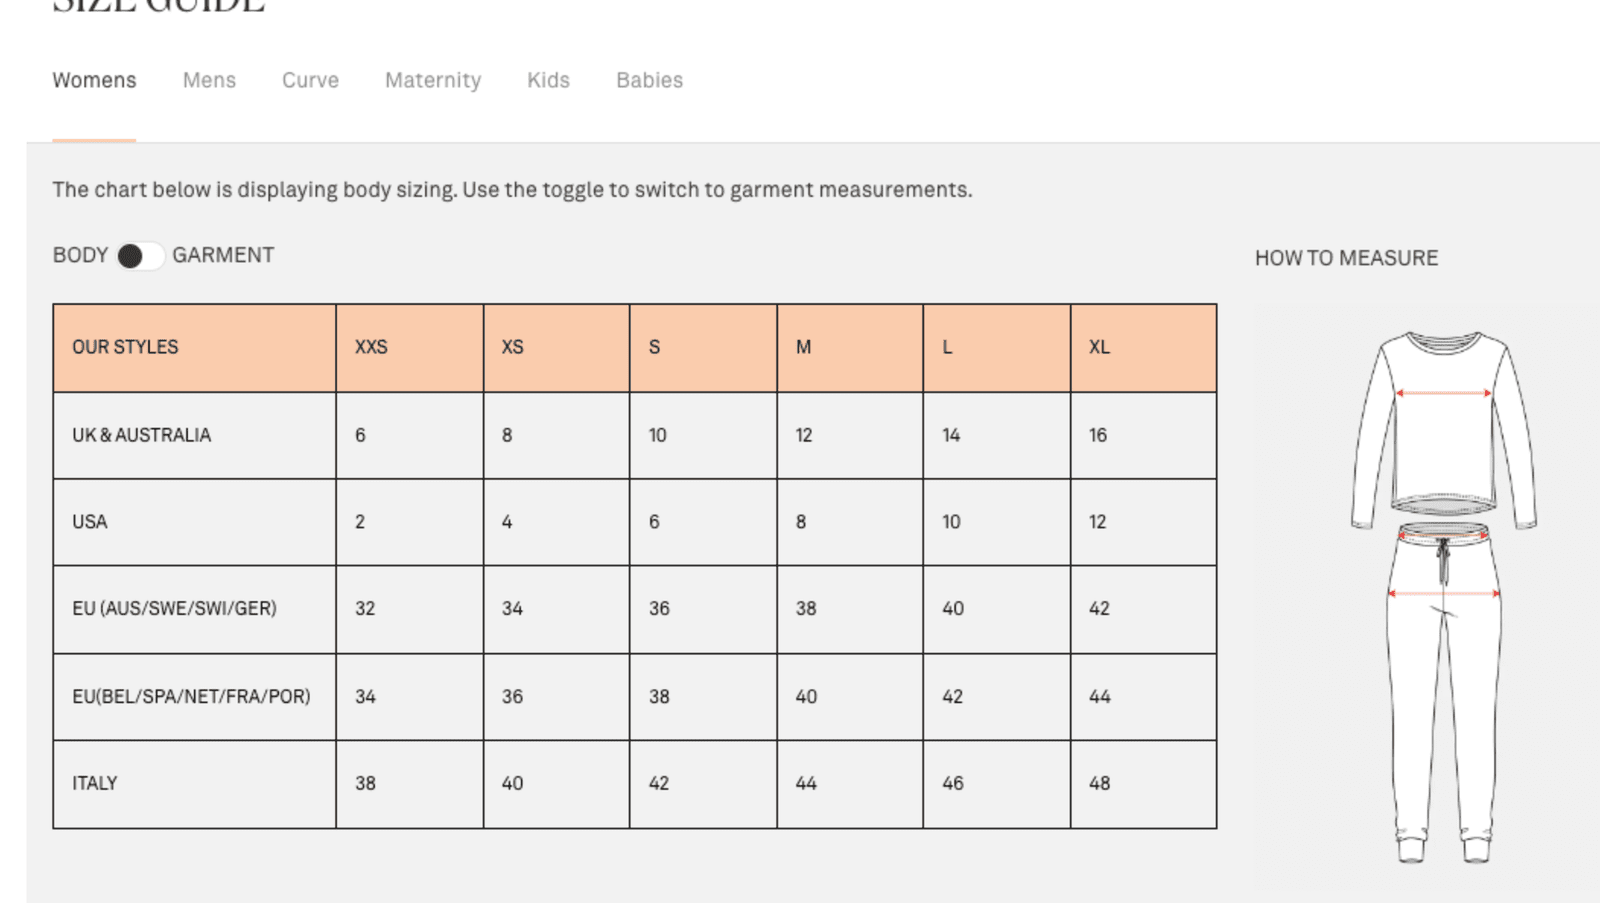Select the ITALY row label
Viewport: 1600px width, 903px height.
coord(95,783)
